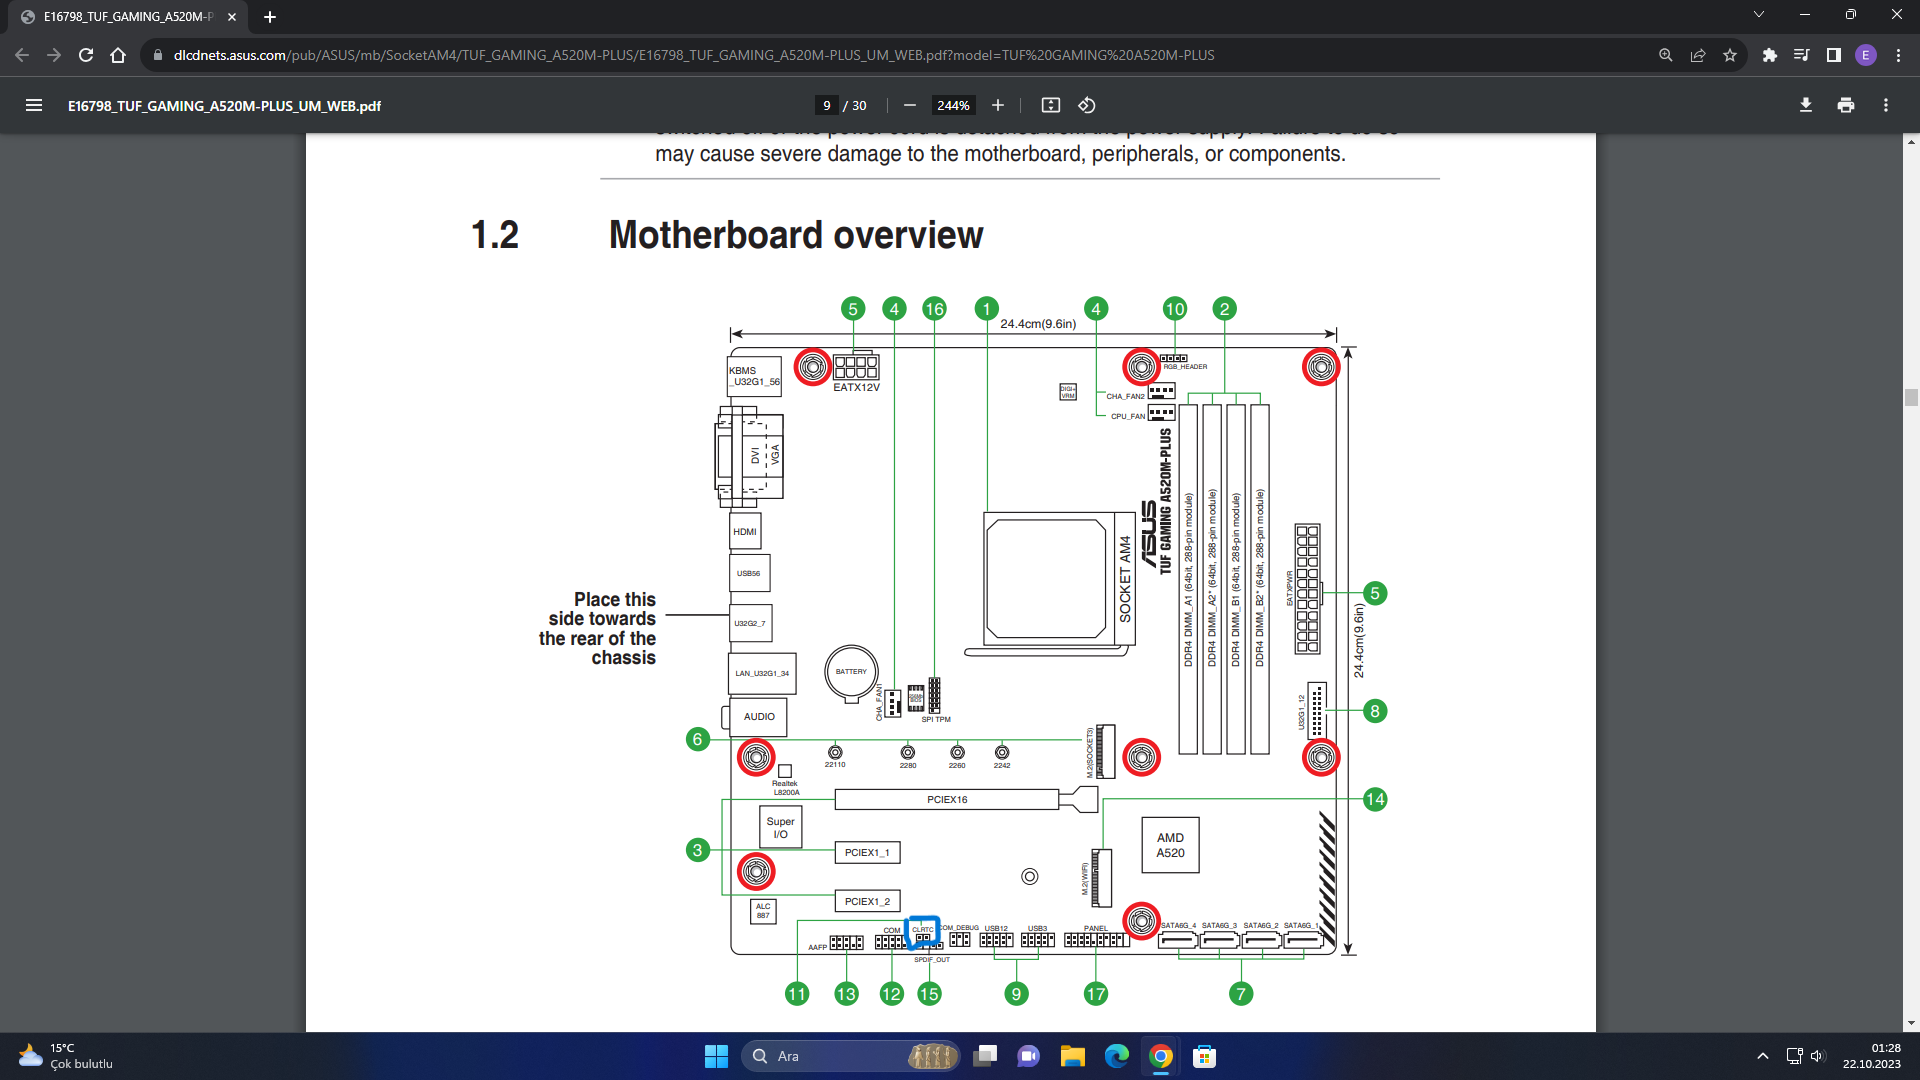The image size is (1920, 1080).
Task: Open the weather widget
Action: [x=66, y=1056]
